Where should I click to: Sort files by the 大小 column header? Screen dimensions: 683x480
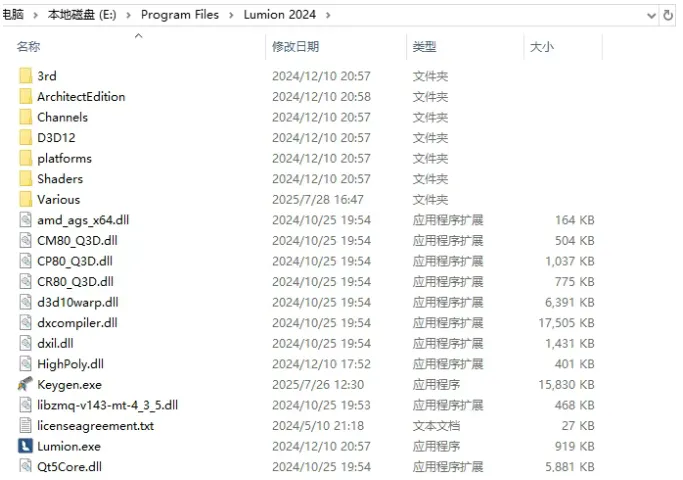coord(541,46)
